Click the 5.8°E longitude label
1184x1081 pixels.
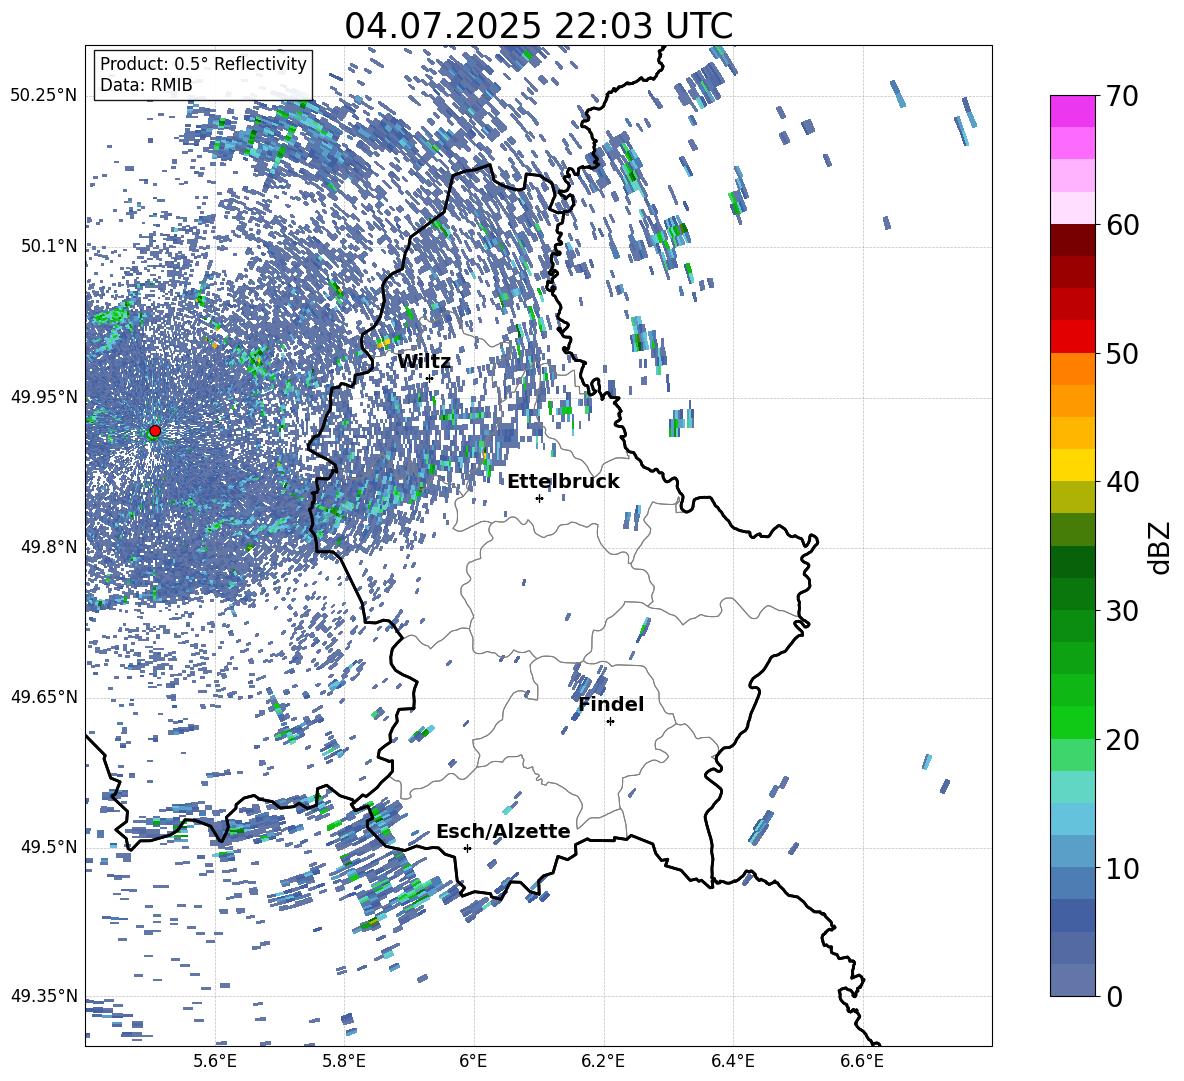[344, 1061]
